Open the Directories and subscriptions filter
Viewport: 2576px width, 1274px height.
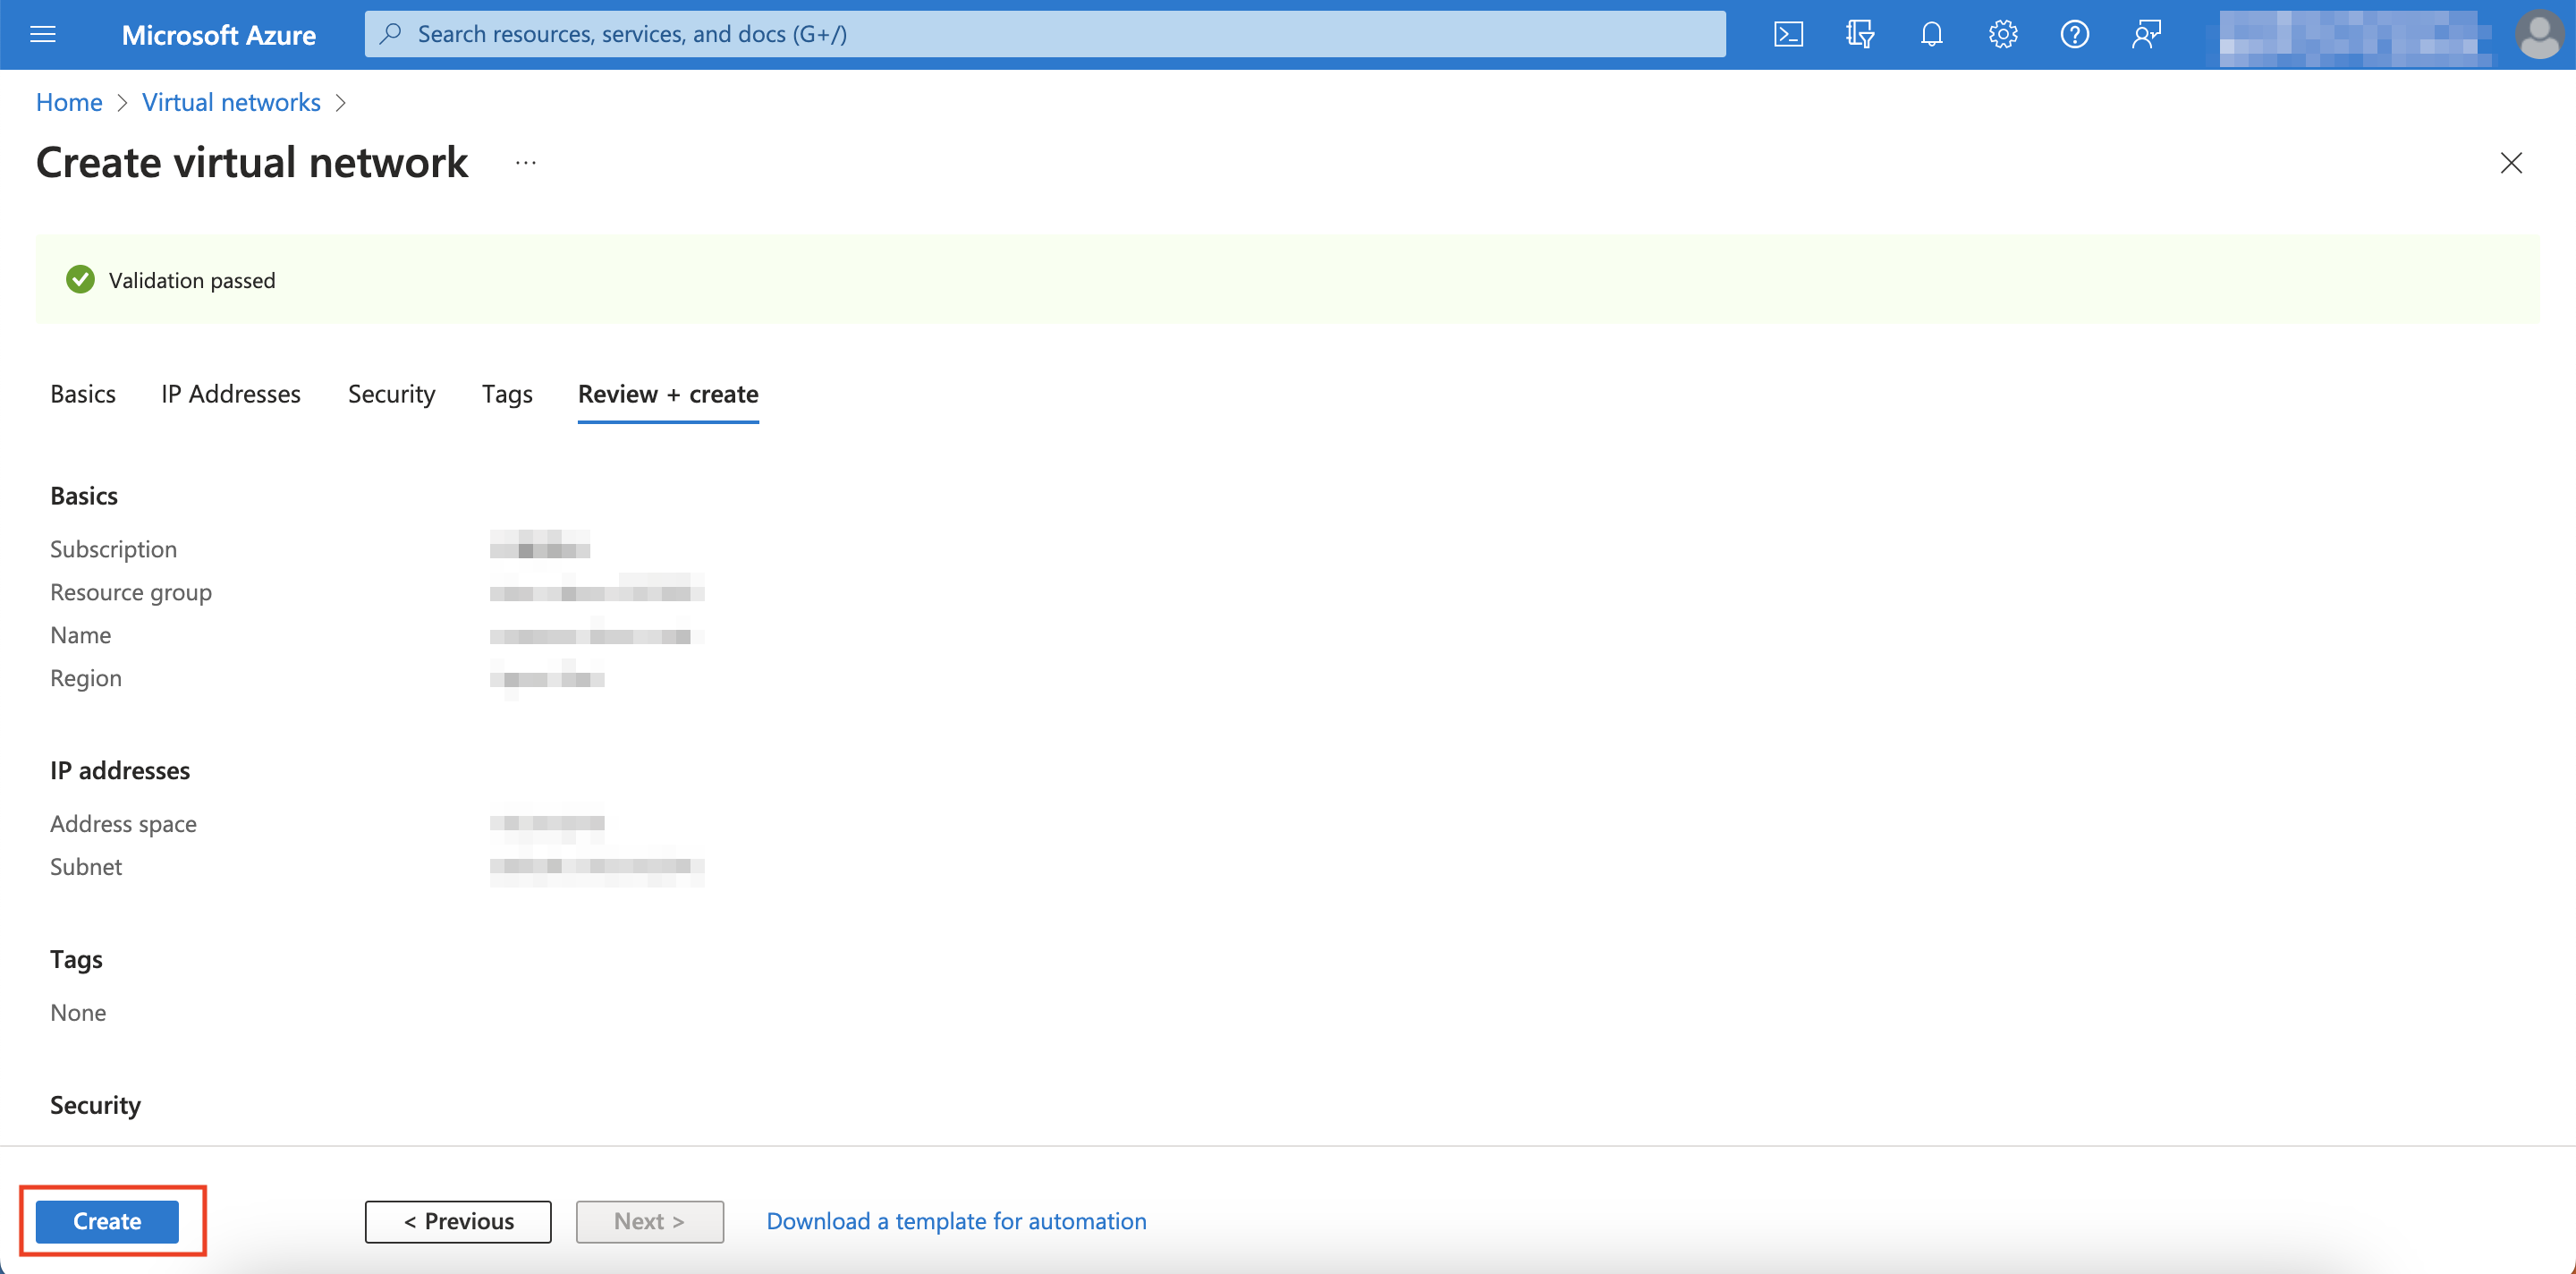1860,33
